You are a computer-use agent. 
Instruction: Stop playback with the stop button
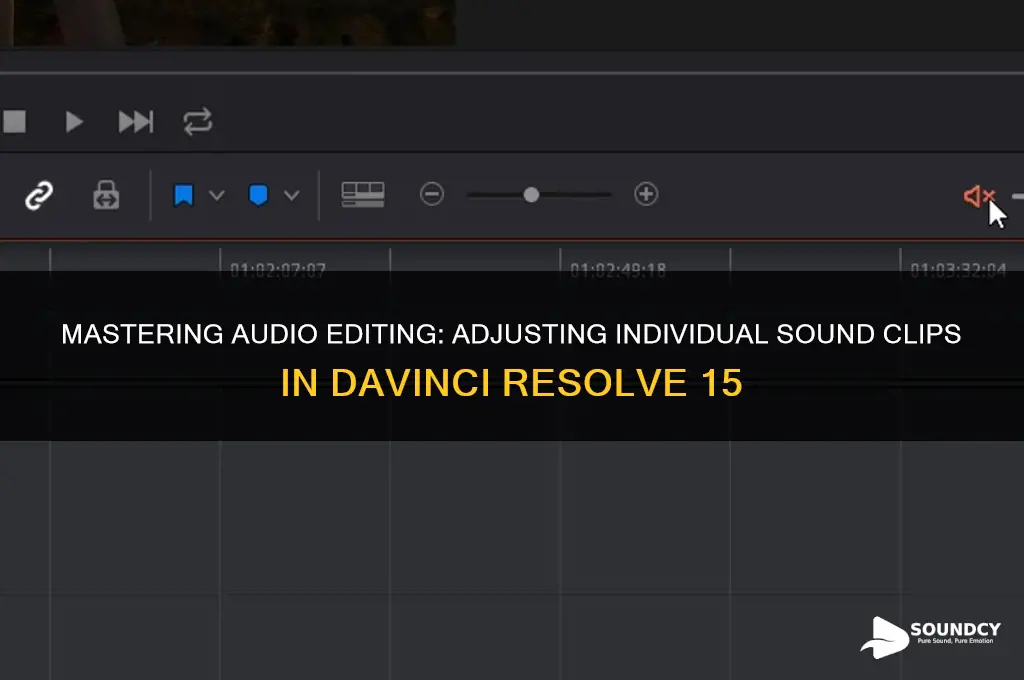coord(14,121)
